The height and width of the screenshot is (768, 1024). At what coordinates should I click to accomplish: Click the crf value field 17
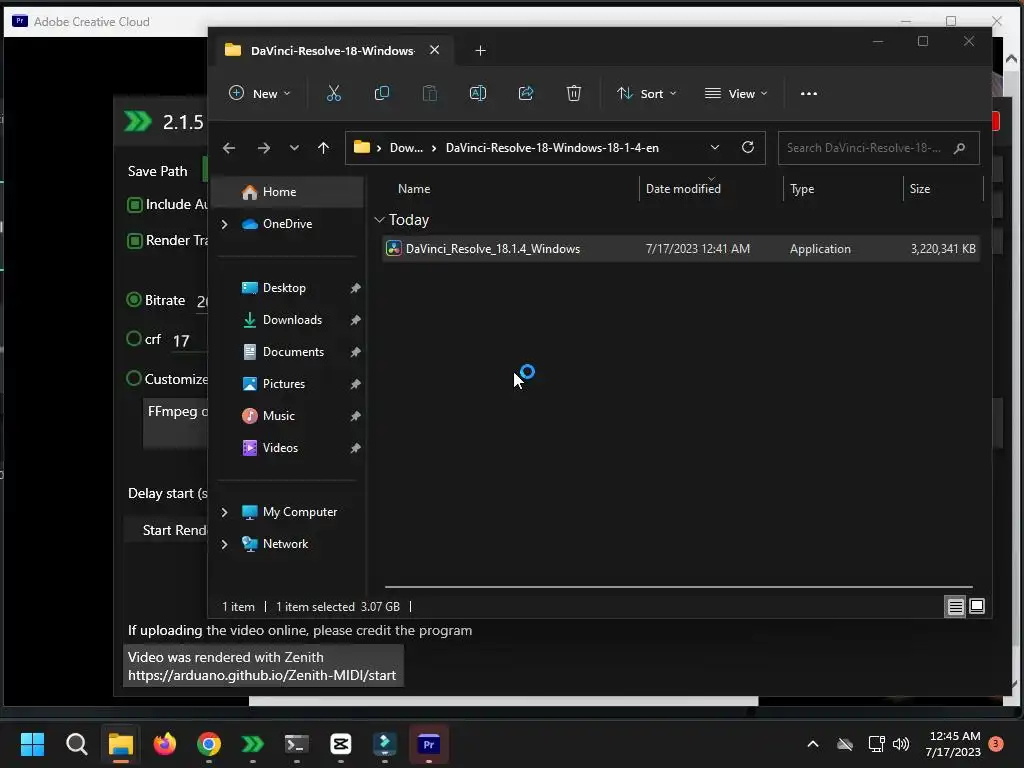point(188,341)
